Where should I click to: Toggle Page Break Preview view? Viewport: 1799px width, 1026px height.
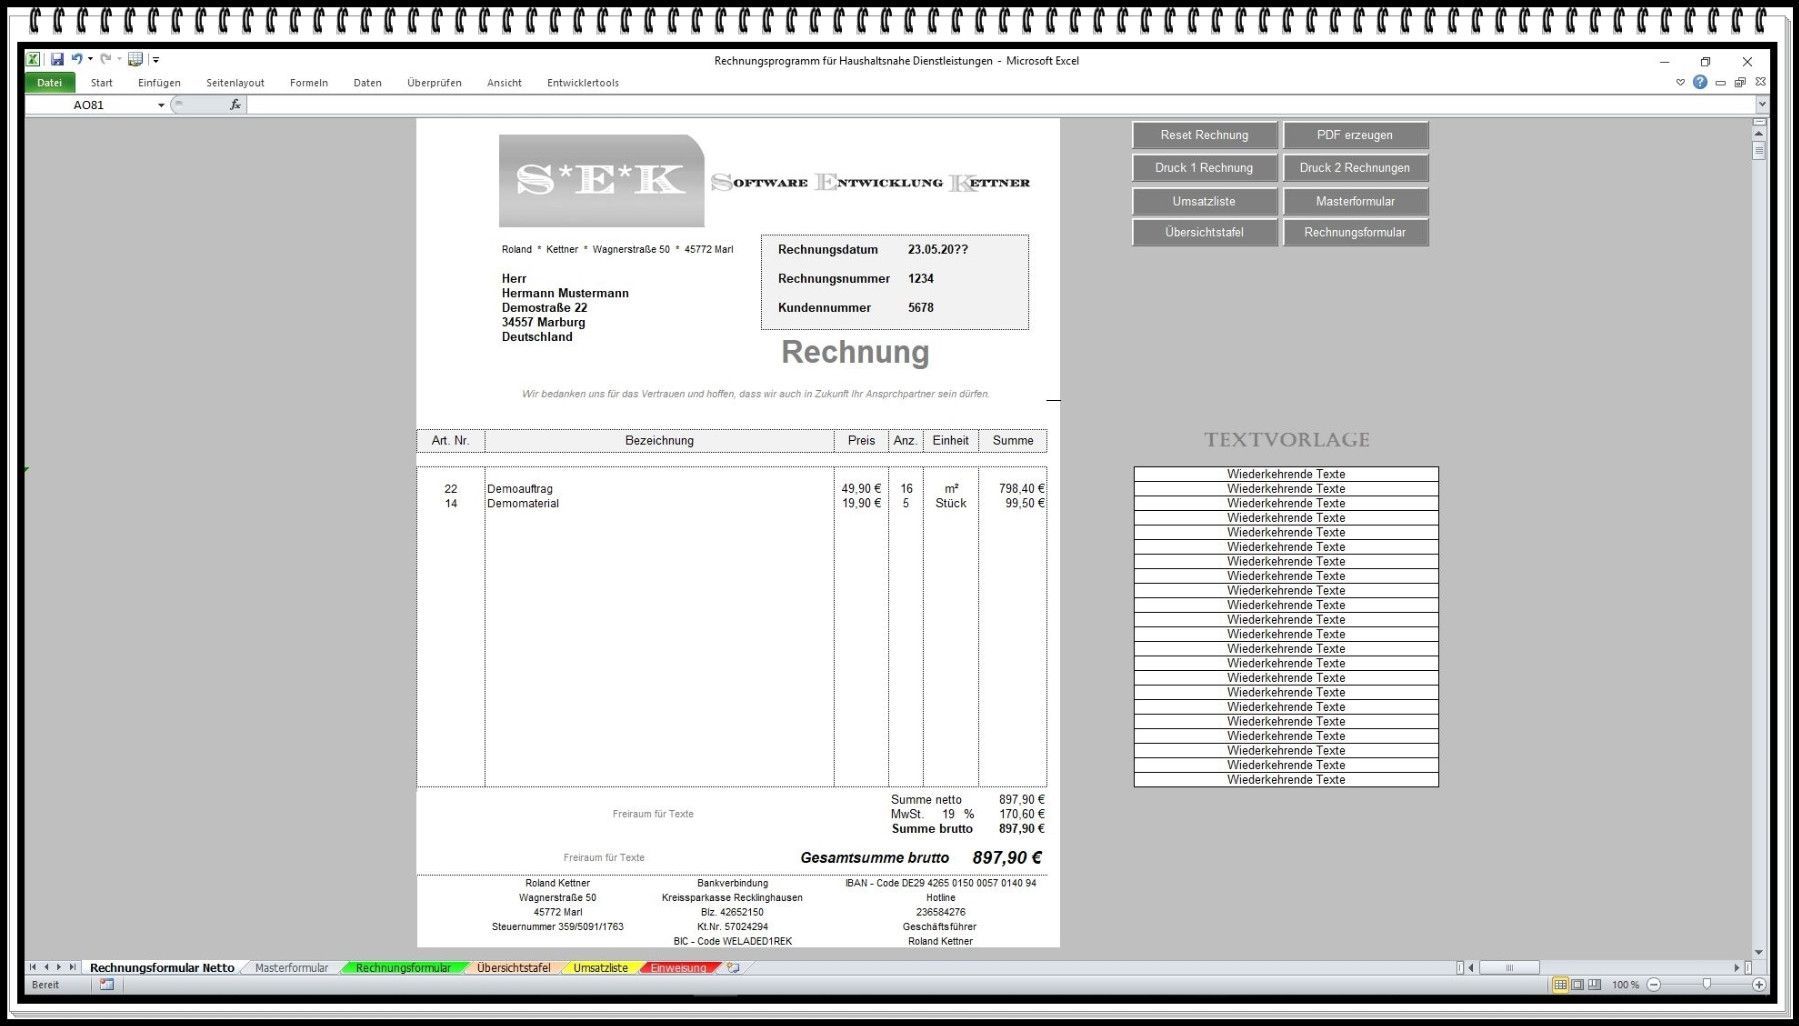(1594, 985)
